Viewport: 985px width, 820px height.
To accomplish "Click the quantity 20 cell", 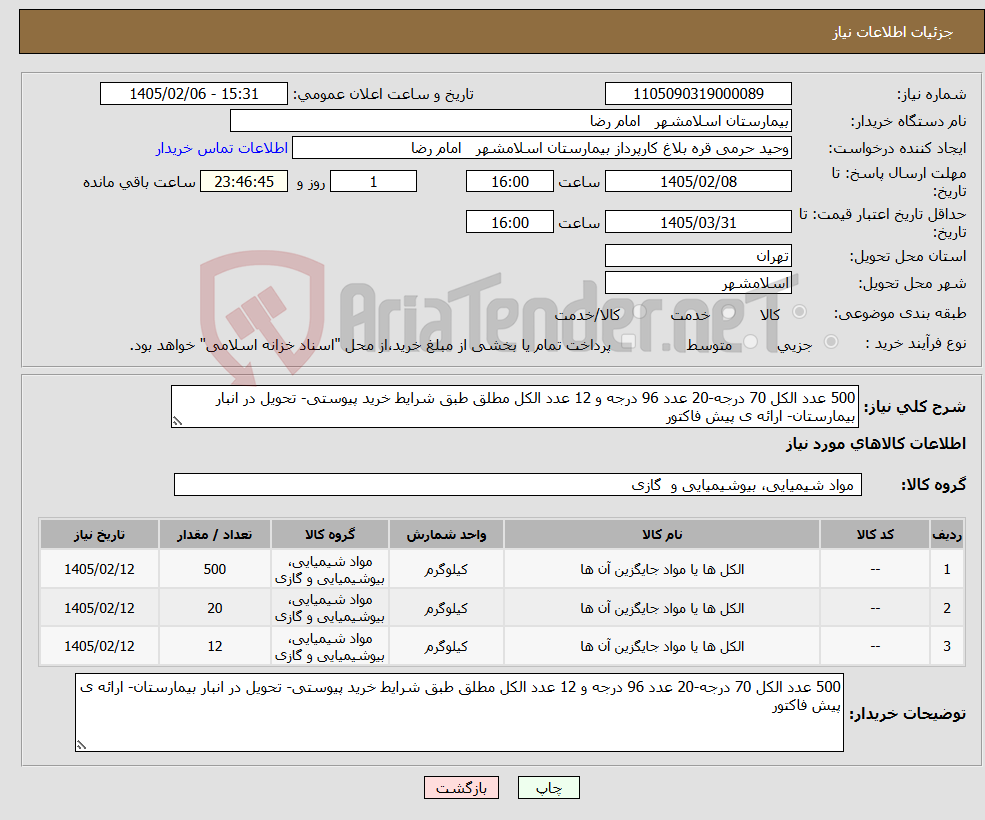I will [x=214, y=608].
